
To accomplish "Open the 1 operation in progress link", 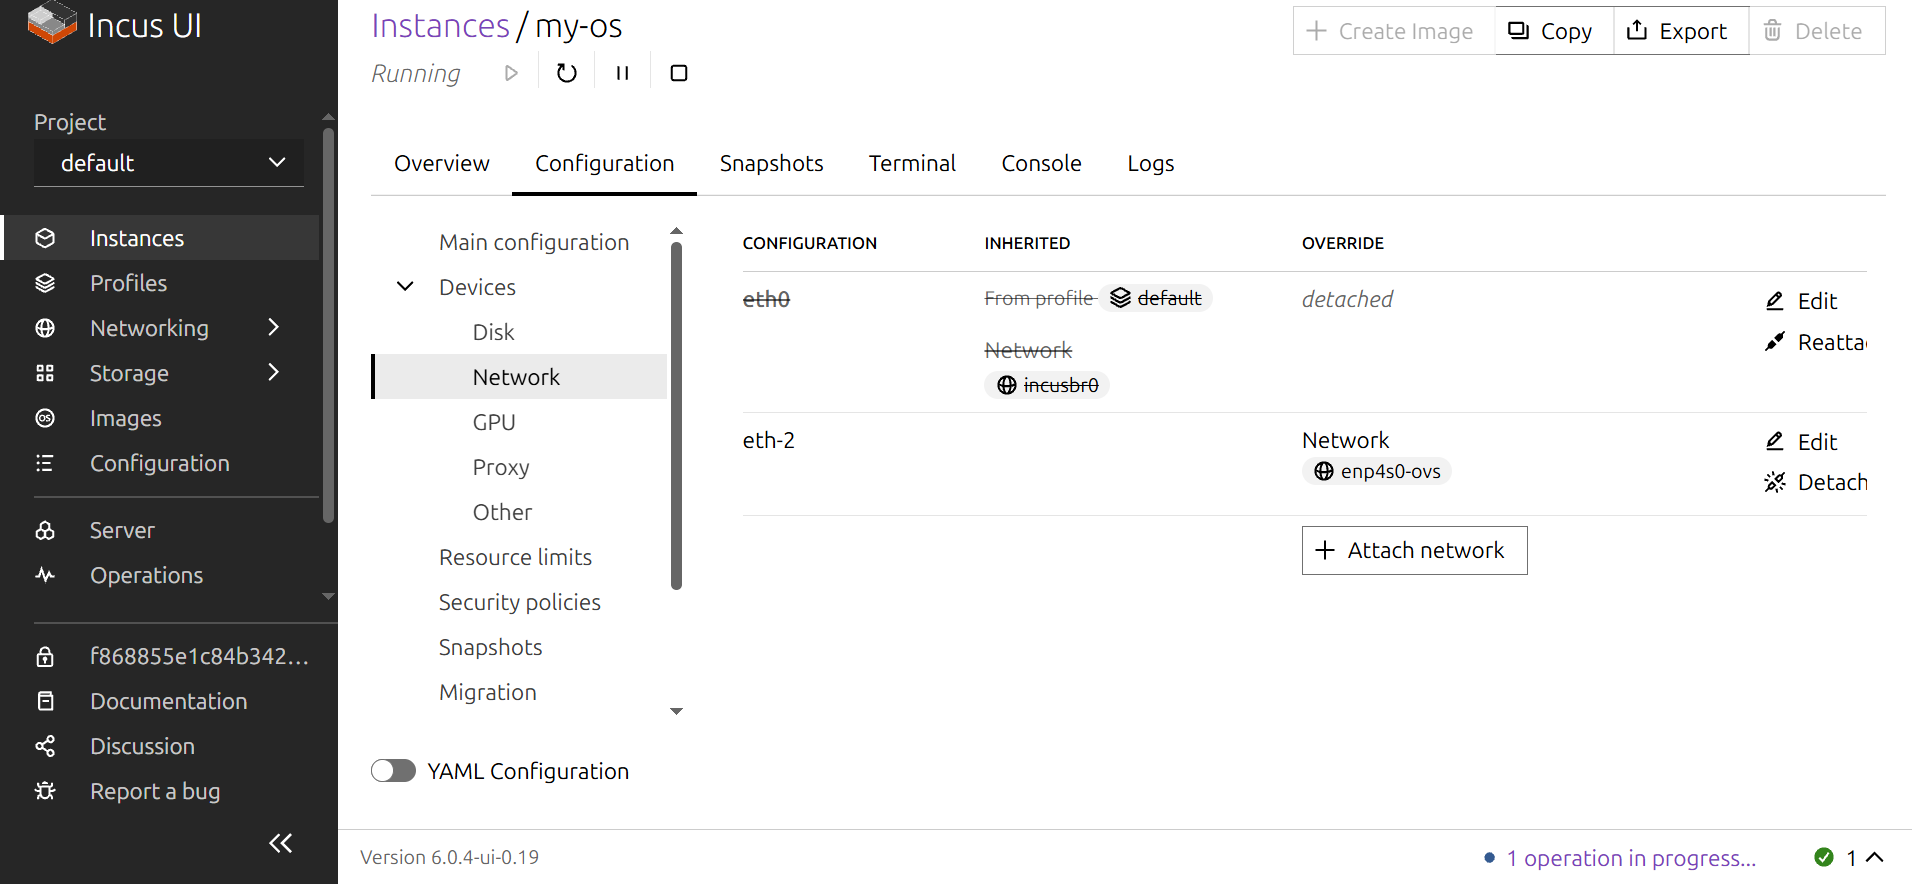I will (x=1630, y=858).
